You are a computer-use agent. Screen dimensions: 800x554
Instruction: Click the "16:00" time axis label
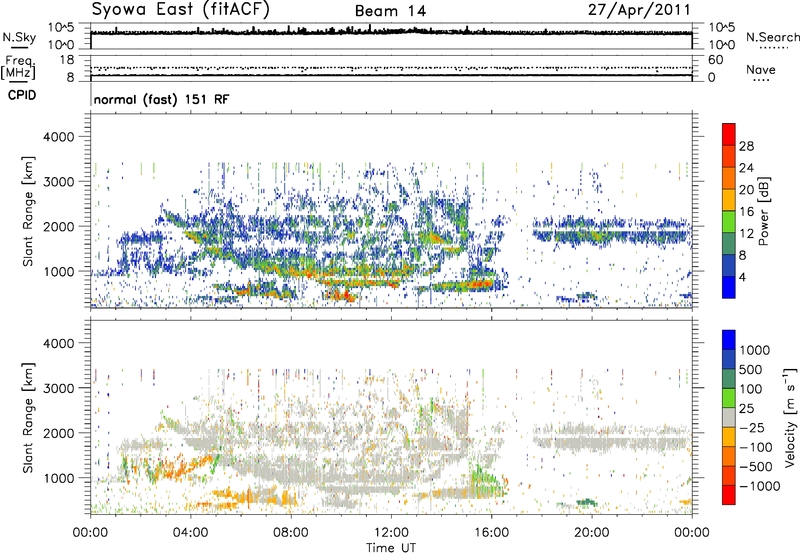click(491, 533)
